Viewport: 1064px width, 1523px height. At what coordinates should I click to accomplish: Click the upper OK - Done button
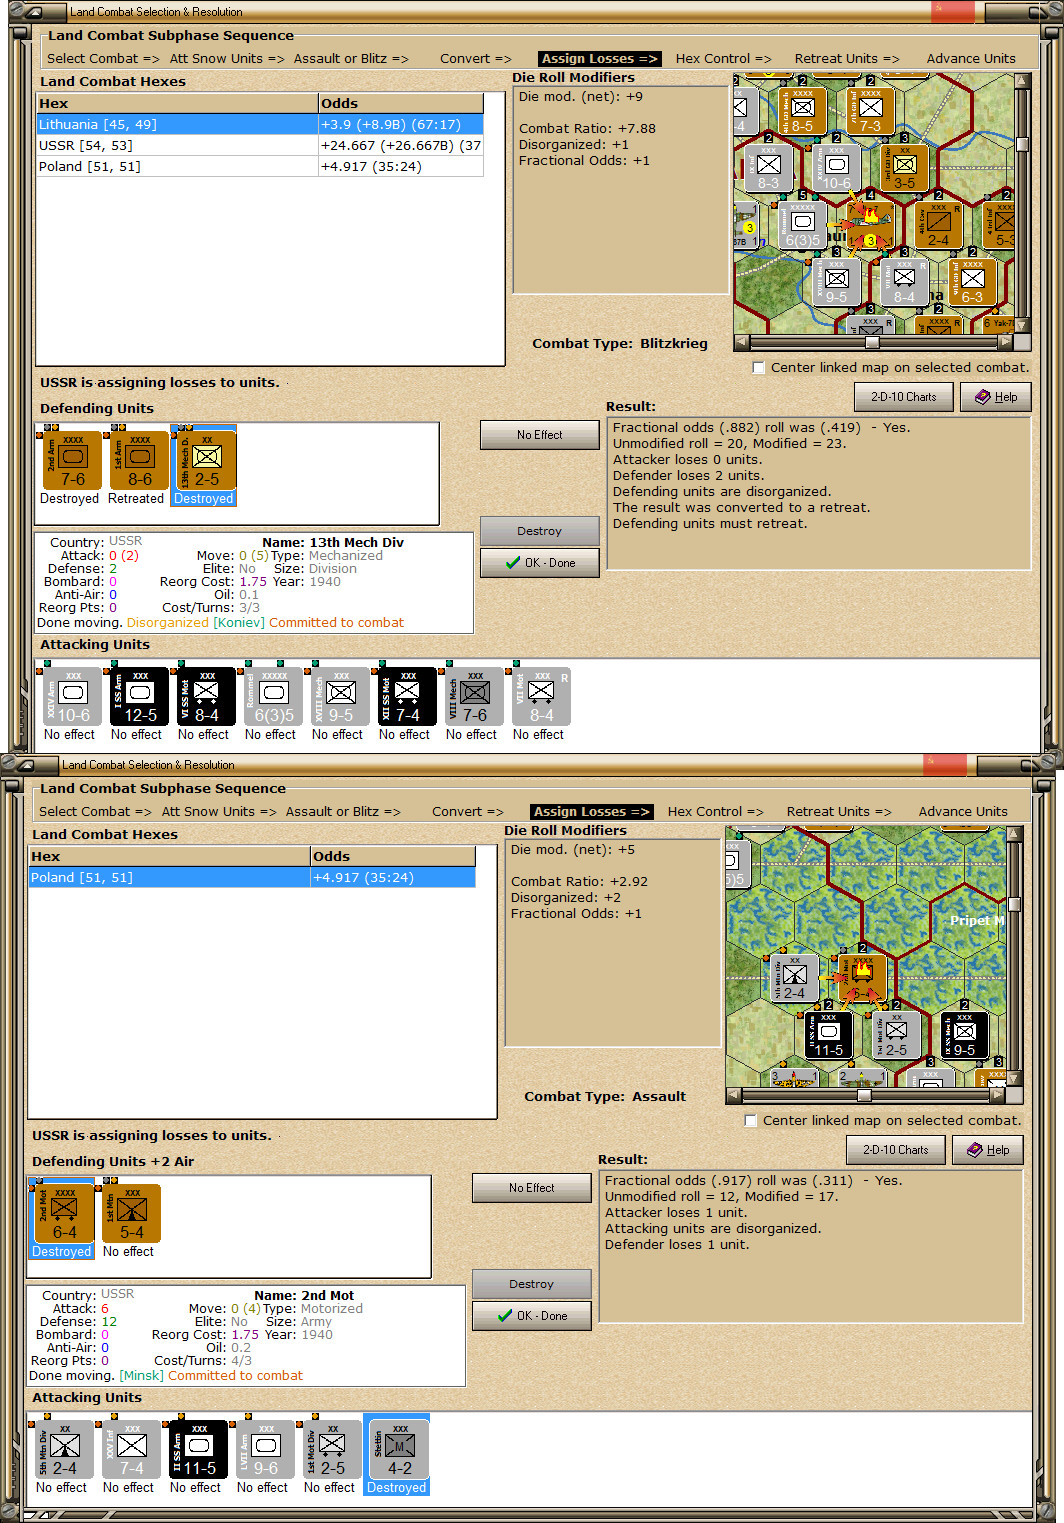point(539,563)
